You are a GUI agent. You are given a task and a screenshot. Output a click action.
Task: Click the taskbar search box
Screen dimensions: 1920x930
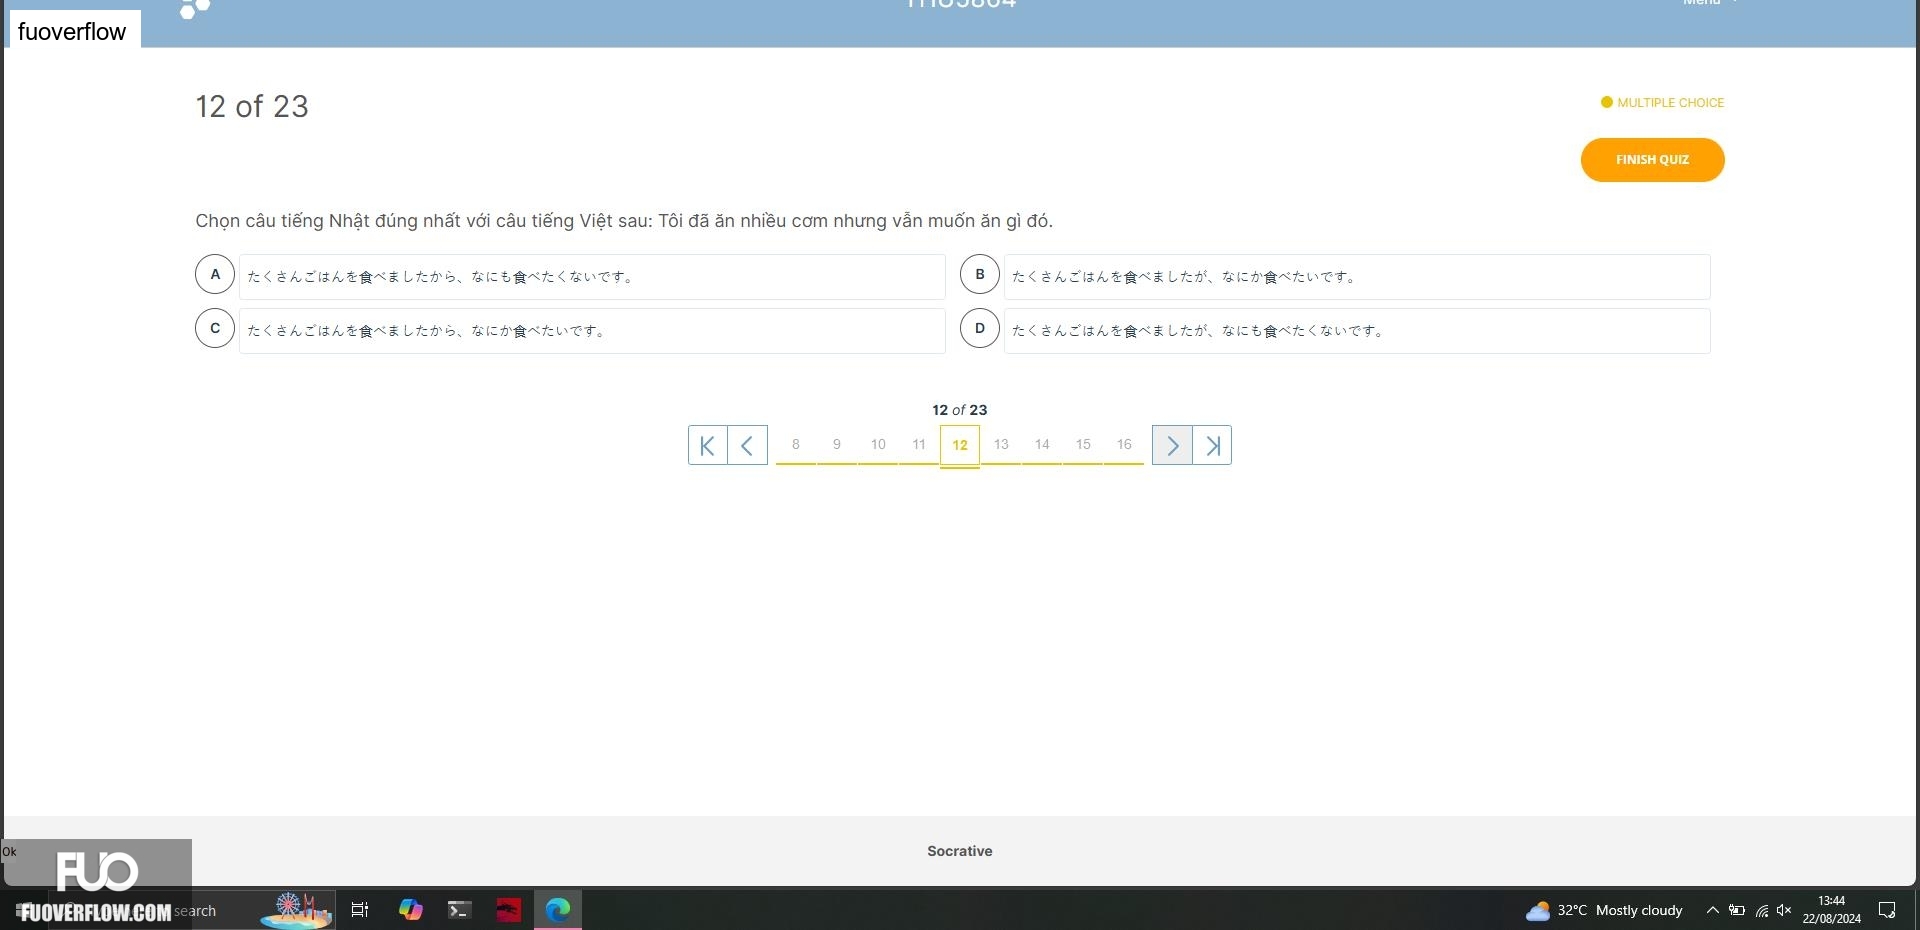pos(190,910)
